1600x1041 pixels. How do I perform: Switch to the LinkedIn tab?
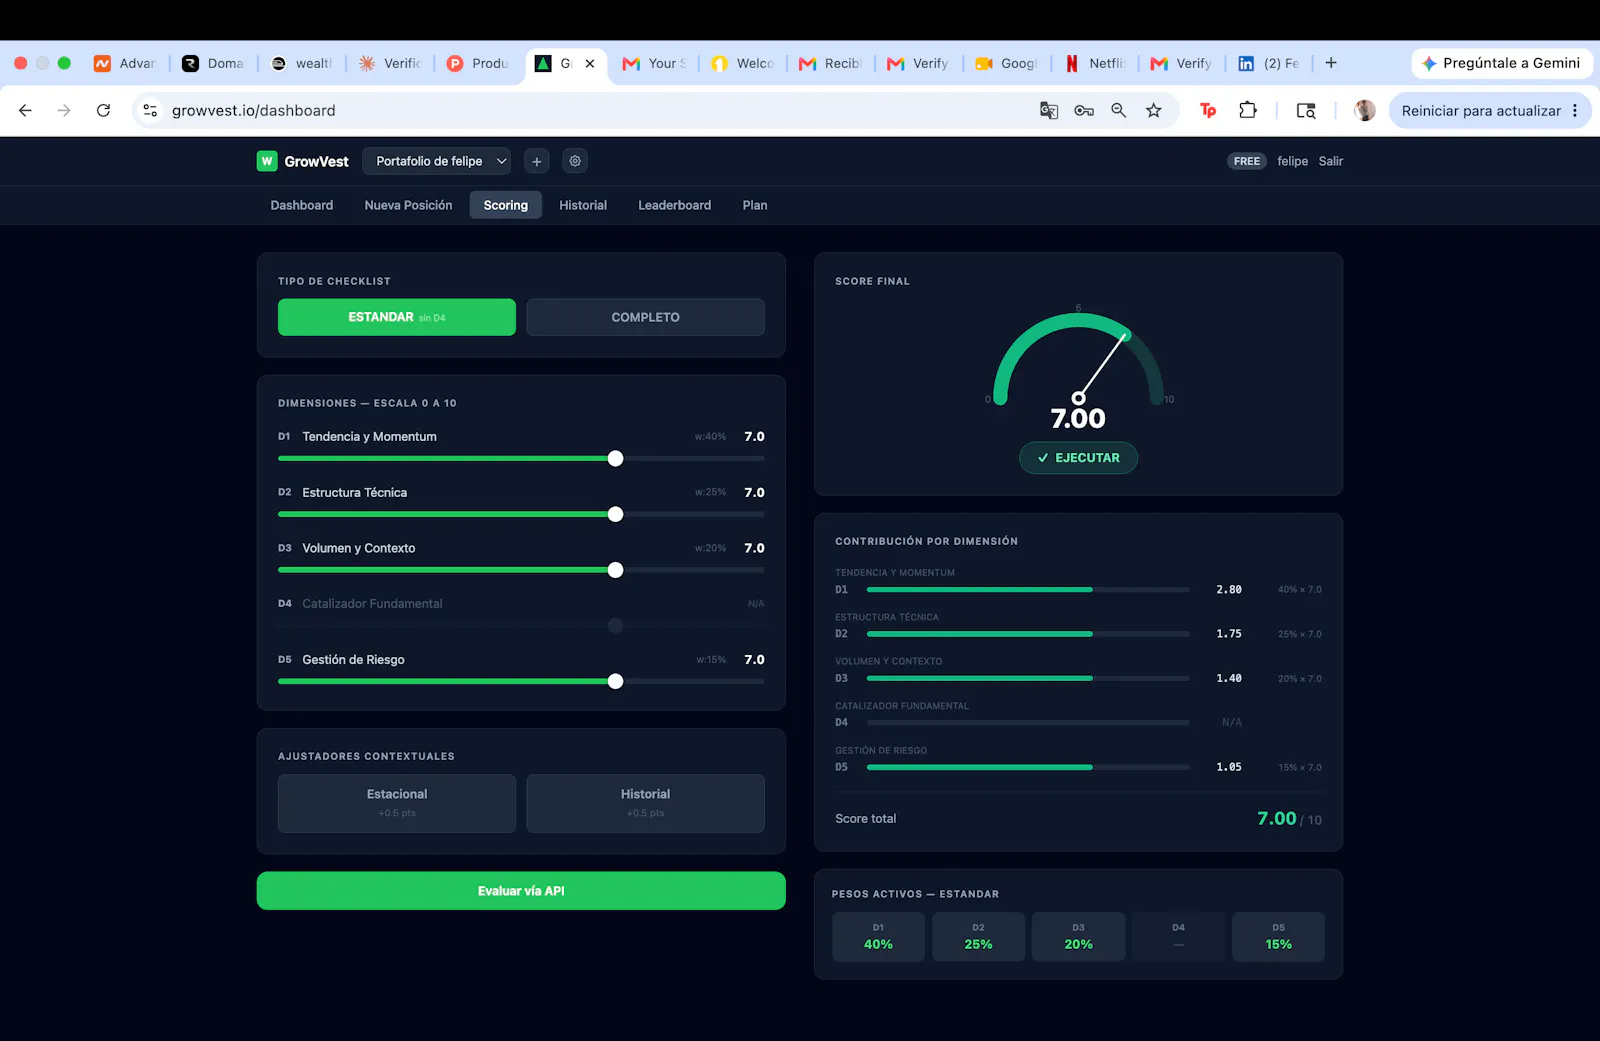(1268, 63)
